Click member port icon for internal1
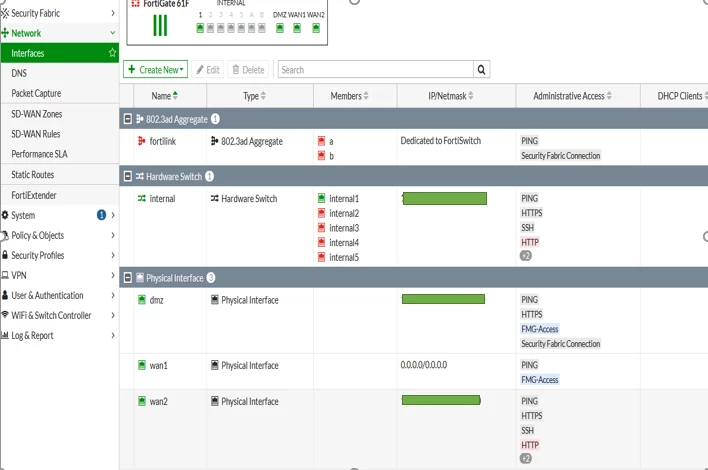Viewport: 708px width, 470px height. 321,198
